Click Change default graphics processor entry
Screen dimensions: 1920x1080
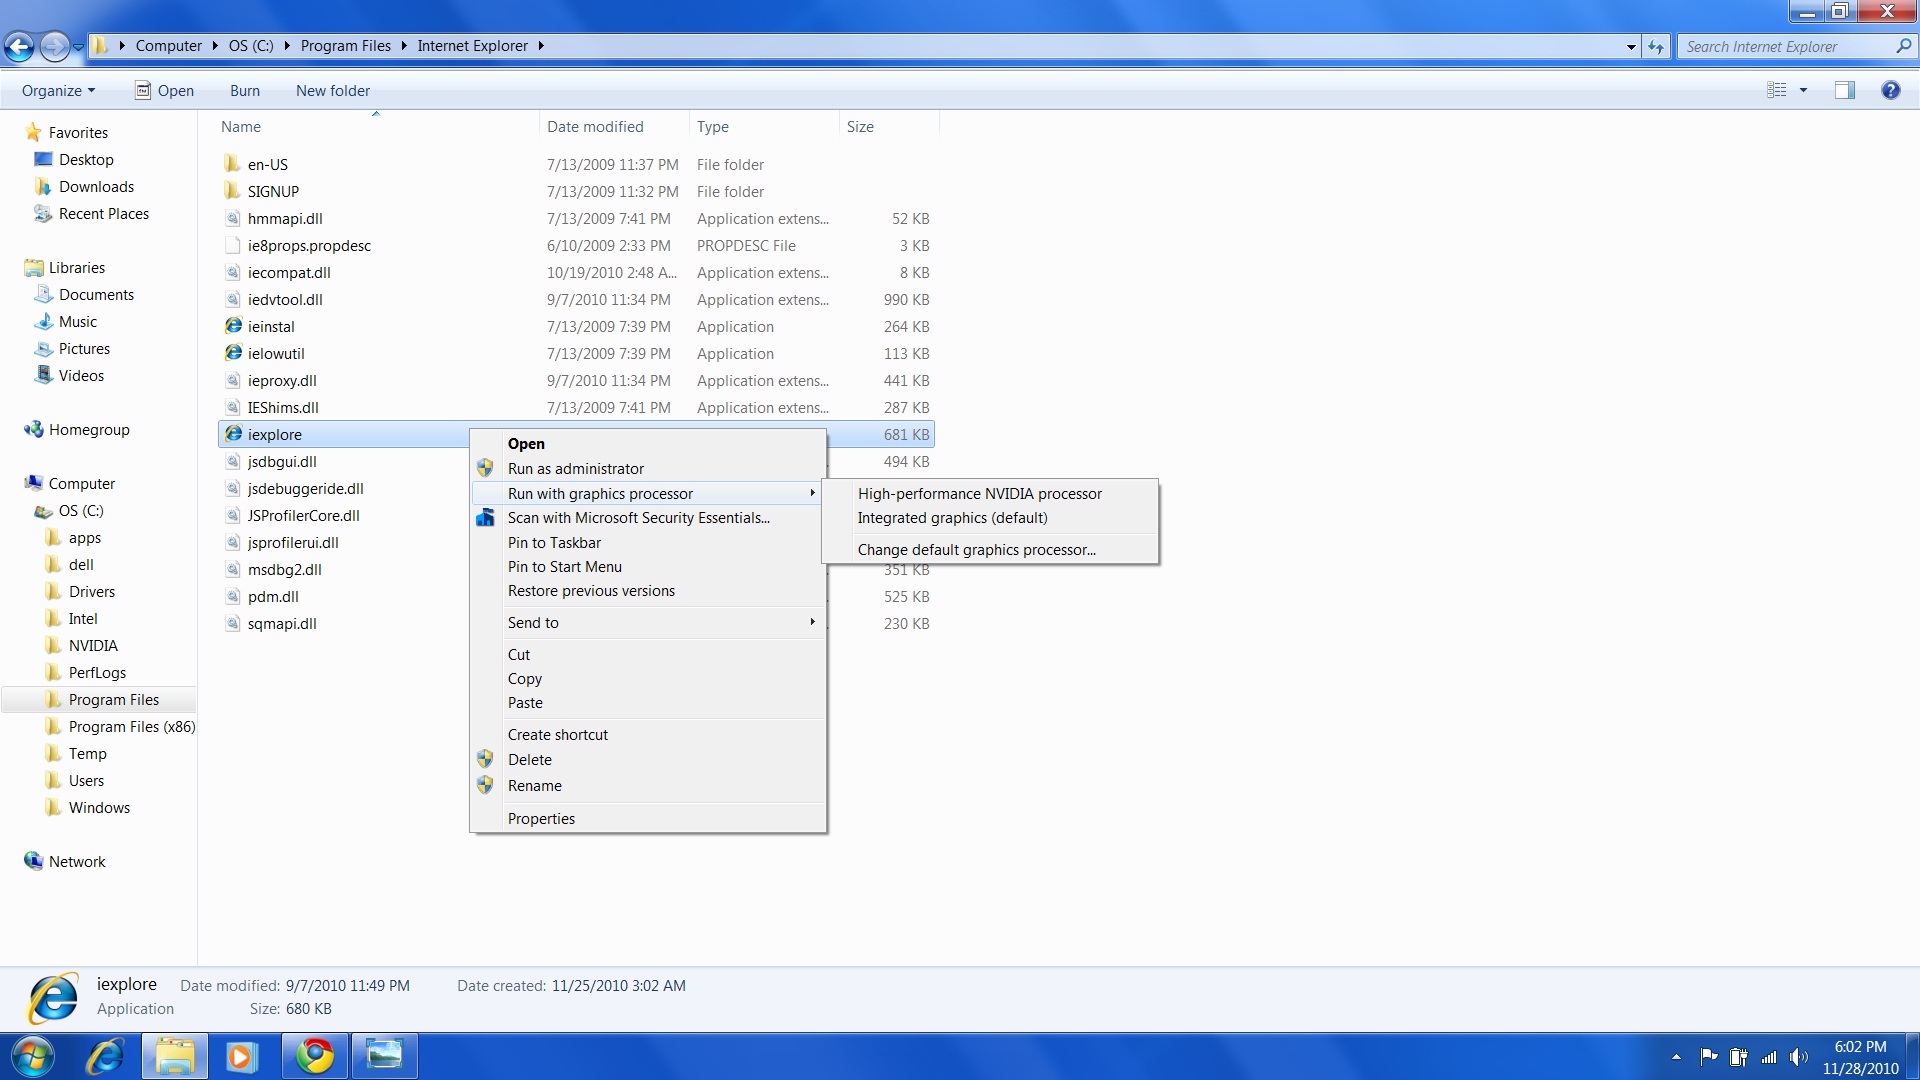(976, 549)
